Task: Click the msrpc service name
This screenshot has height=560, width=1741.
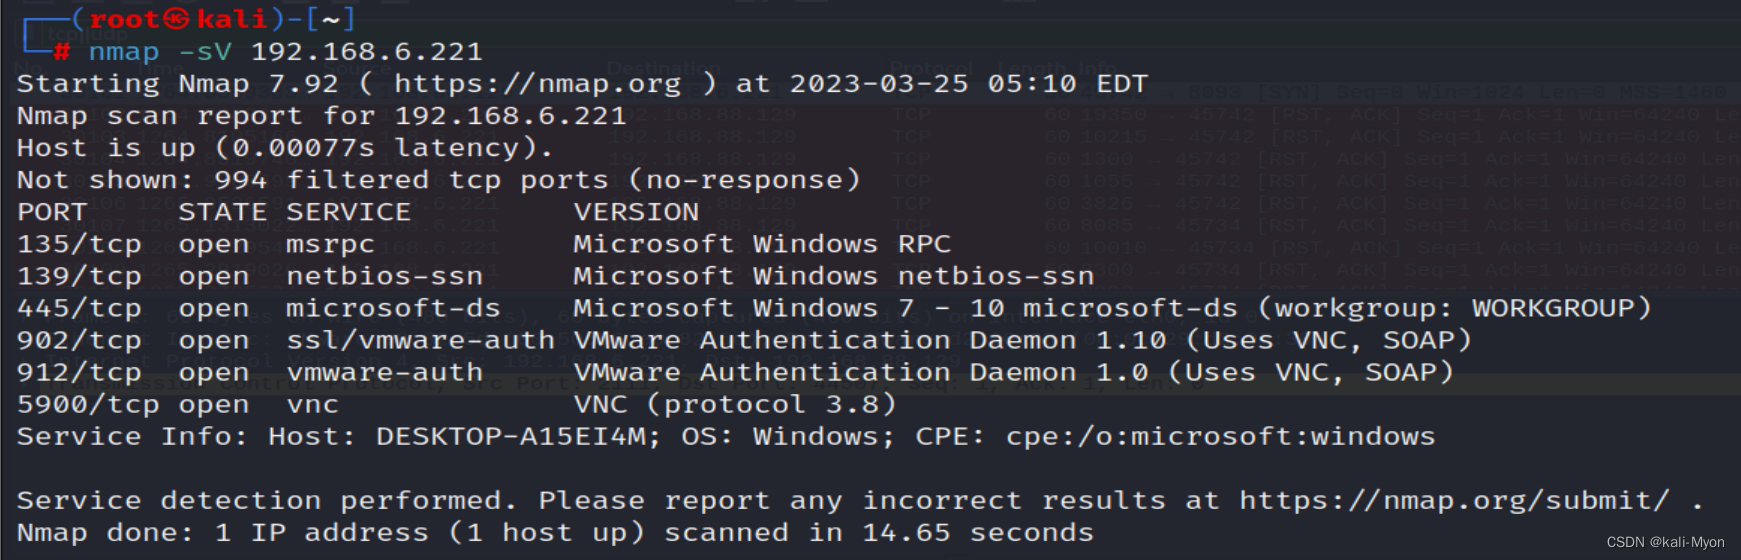Action: pos(330,244)
